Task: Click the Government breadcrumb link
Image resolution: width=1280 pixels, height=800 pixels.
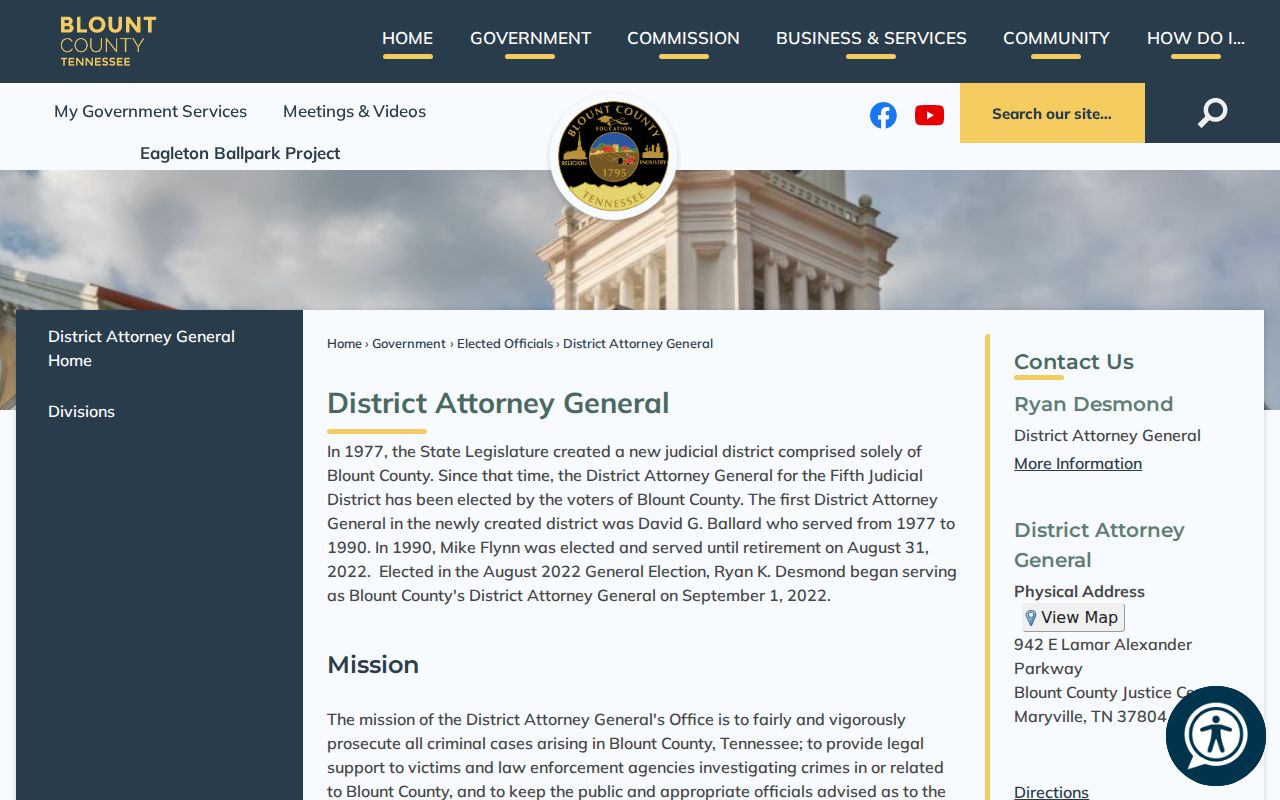Action: click(409, 343)
